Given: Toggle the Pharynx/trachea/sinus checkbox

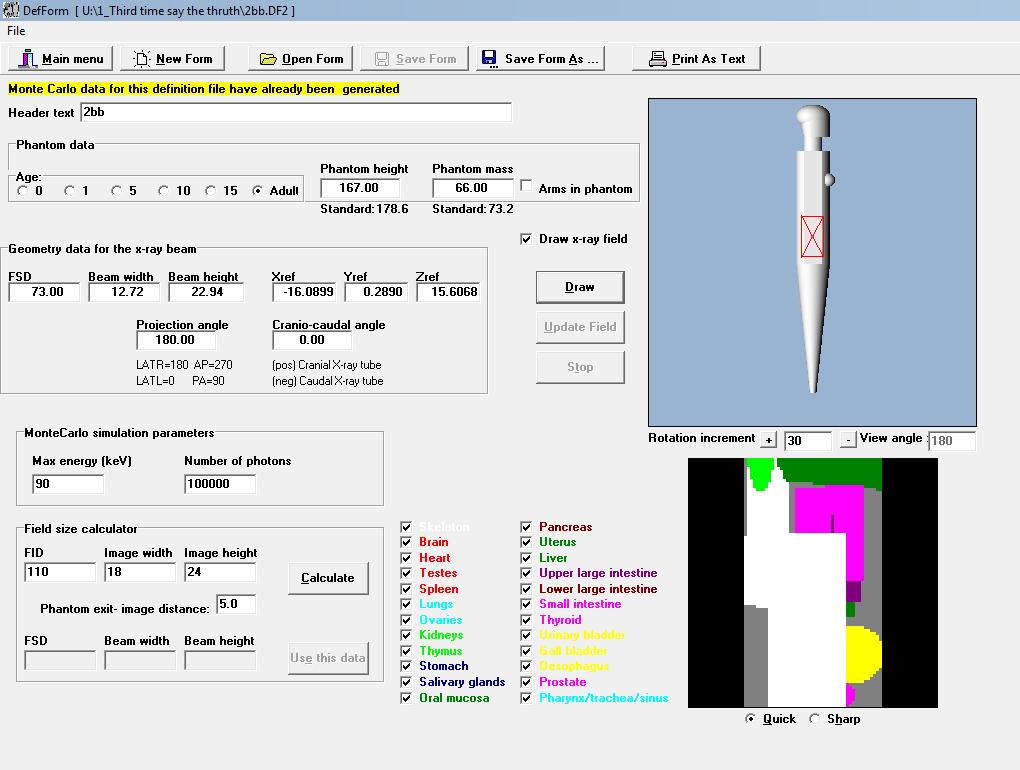Looking at the screenshot, I should [526, 698].
